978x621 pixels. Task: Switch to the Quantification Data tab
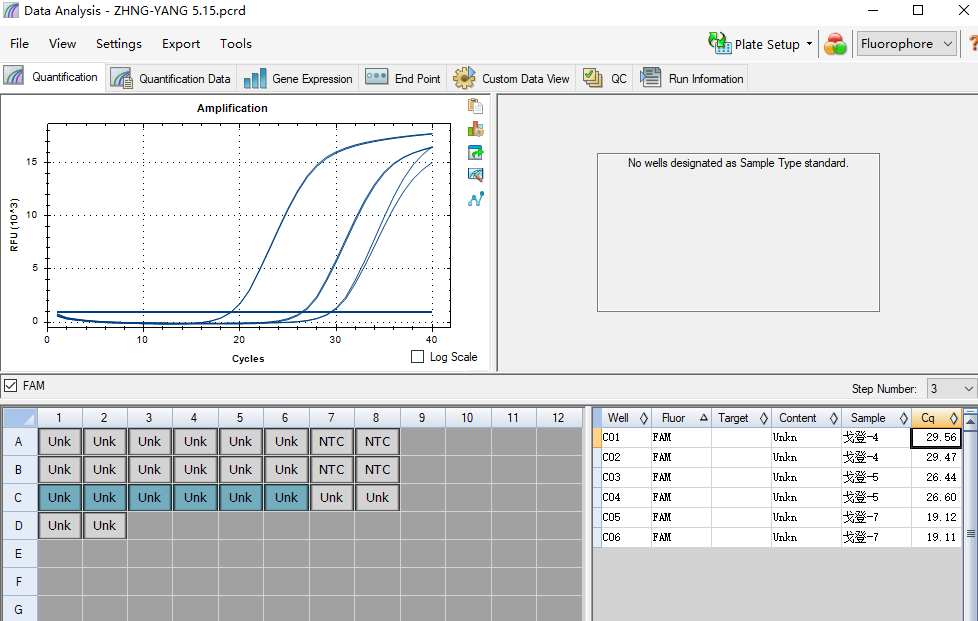pyautogui.click(x=170, y=79)
